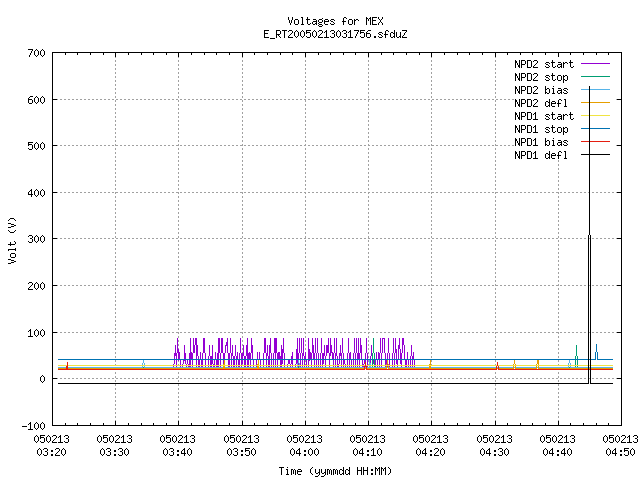
Task: Select the file name E_RT20050213031756.sfduZ
Action: tap(335, 34)
